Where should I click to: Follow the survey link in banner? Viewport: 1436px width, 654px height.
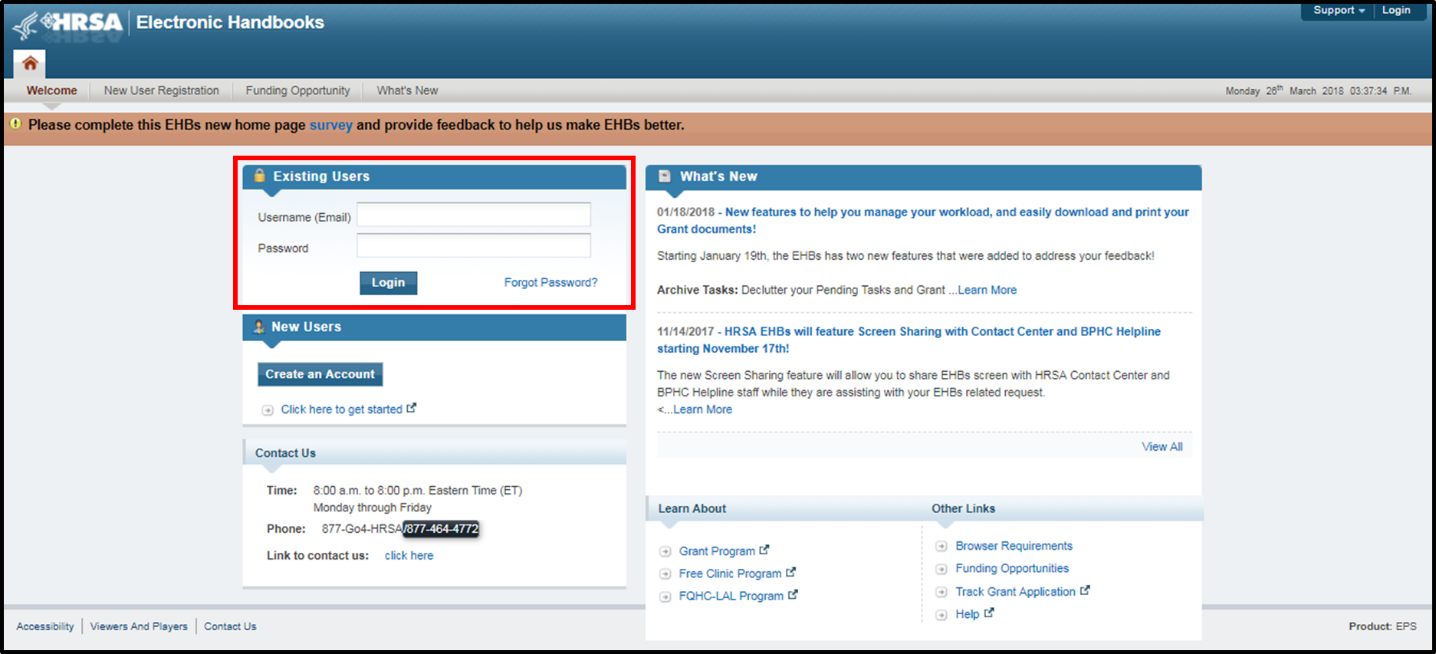(331, 125)
